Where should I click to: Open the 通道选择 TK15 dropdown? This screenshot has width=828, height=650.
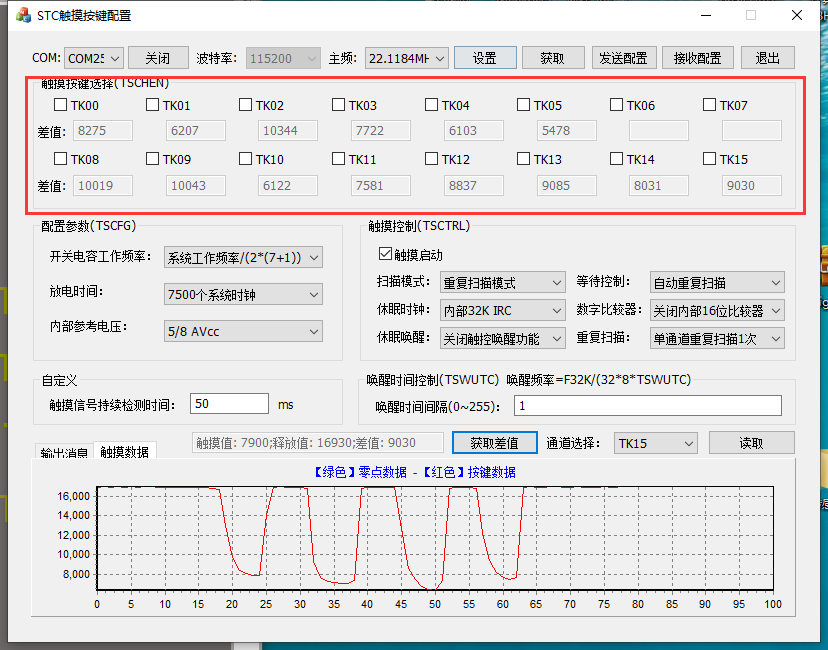[655, 443]
